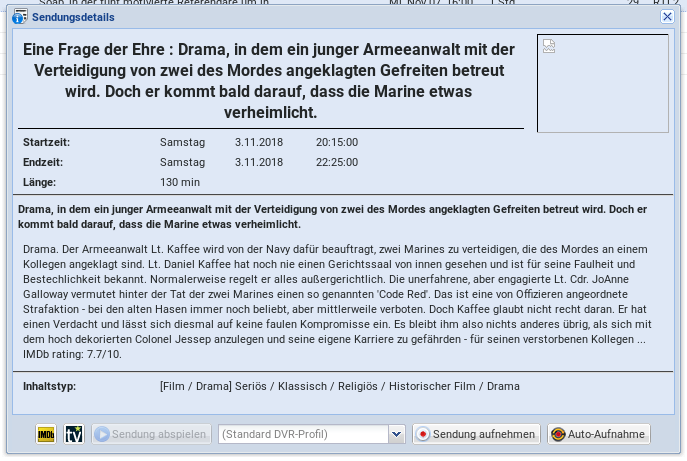Click the Inhaltstyp genre value text
687x461 pixels.
340,387
